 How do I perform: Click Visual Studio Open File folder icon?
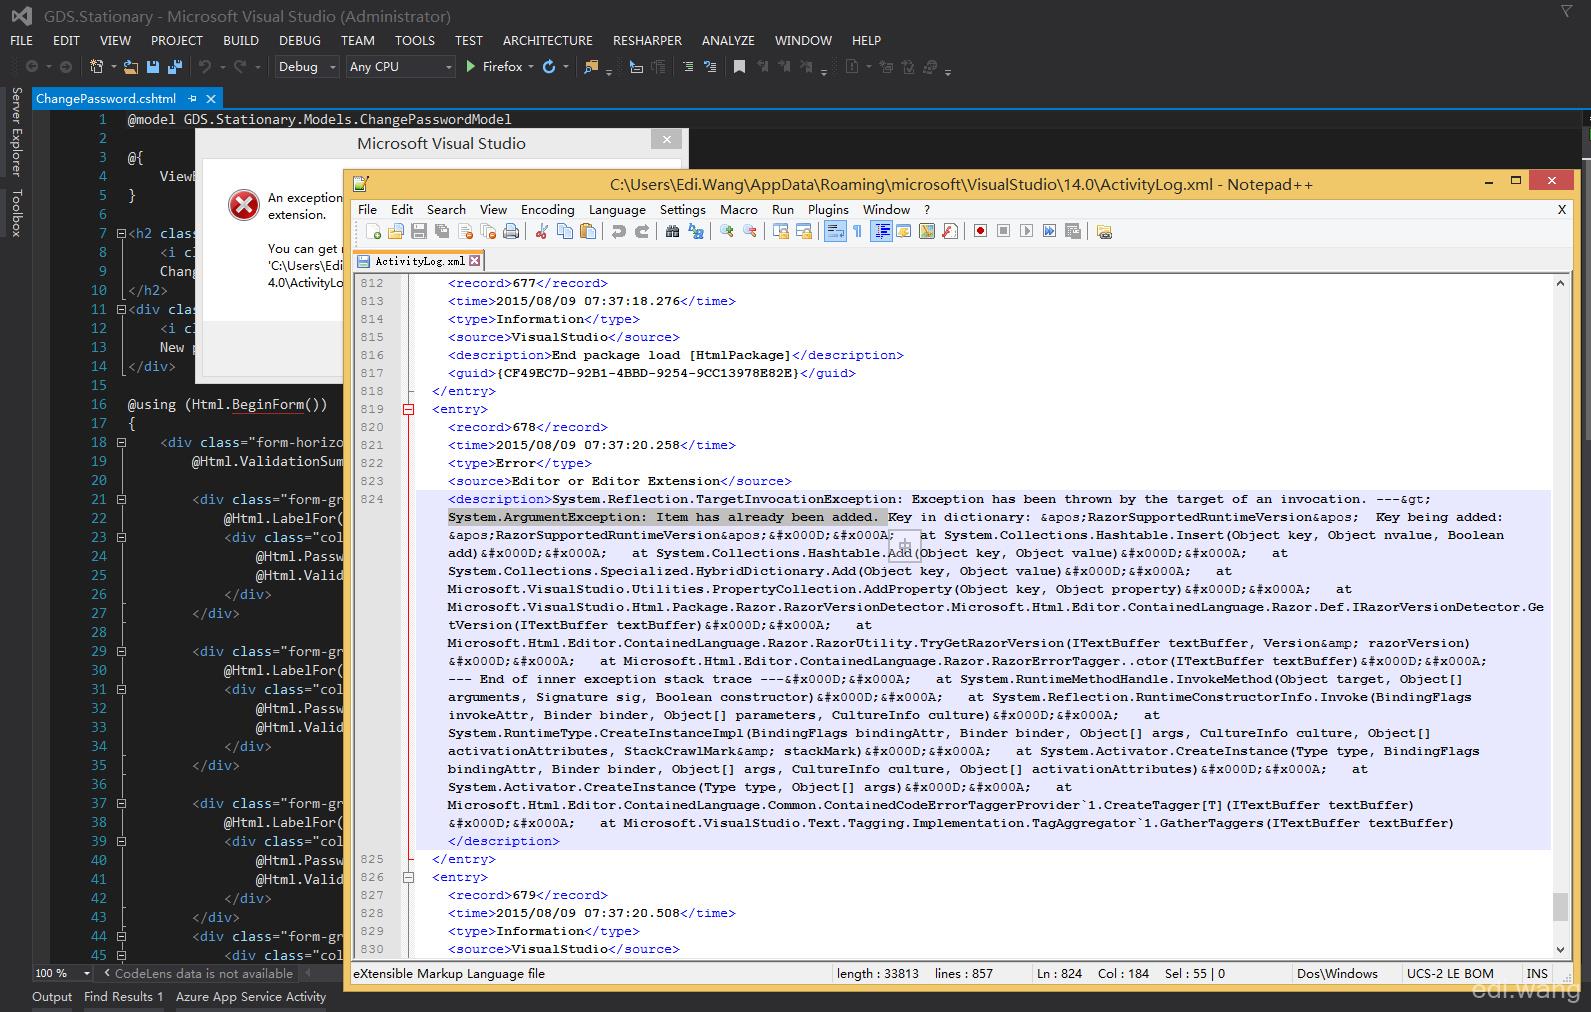tap(131, 67)
